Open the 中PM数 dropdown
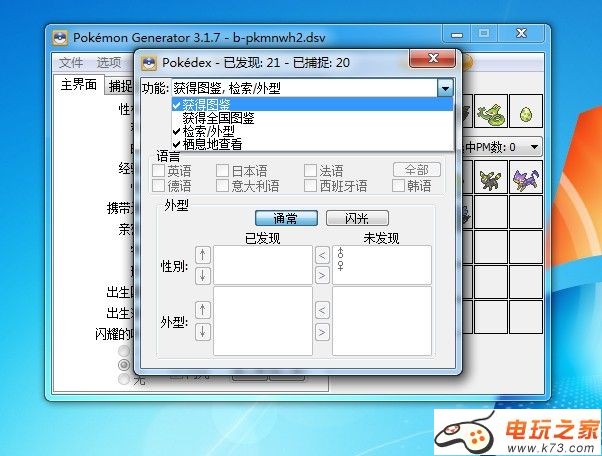The width and height of the screenshot is (602, 456). (534, 147)
